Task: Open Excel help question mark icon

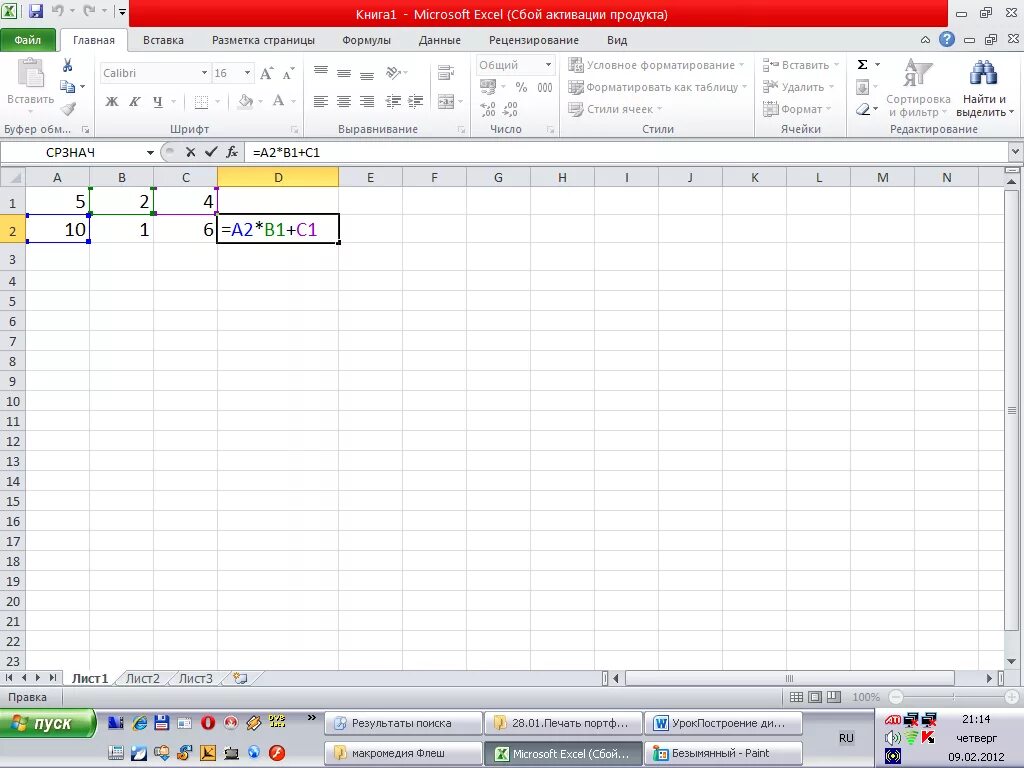Action: coord(946,40)
